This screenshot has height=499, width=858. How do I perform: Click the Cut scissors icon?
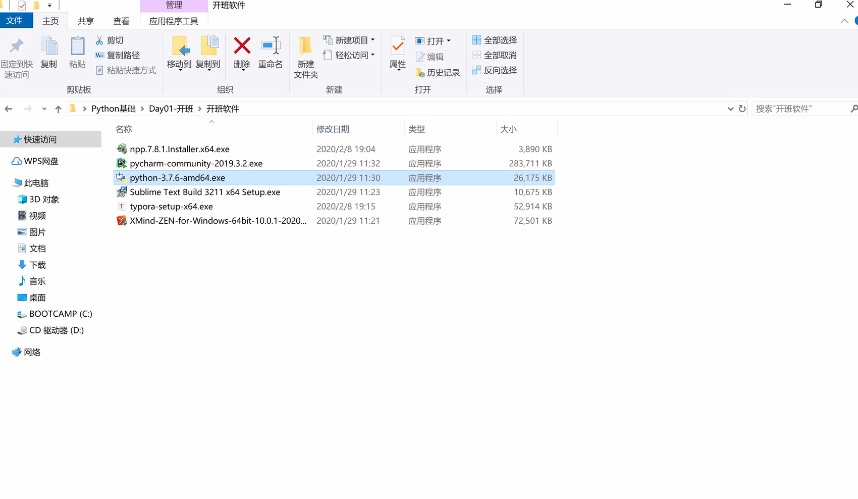coord(100,40)
